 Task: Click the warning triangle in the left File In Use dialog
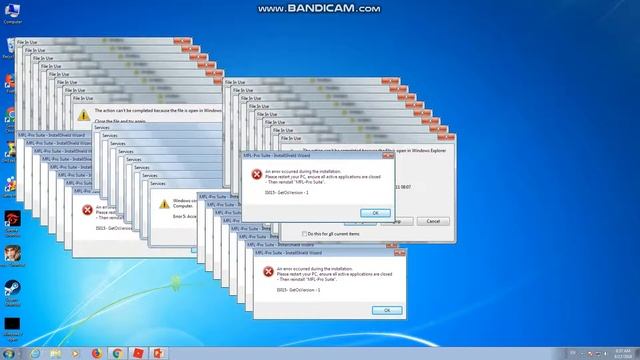coord(84,115)
